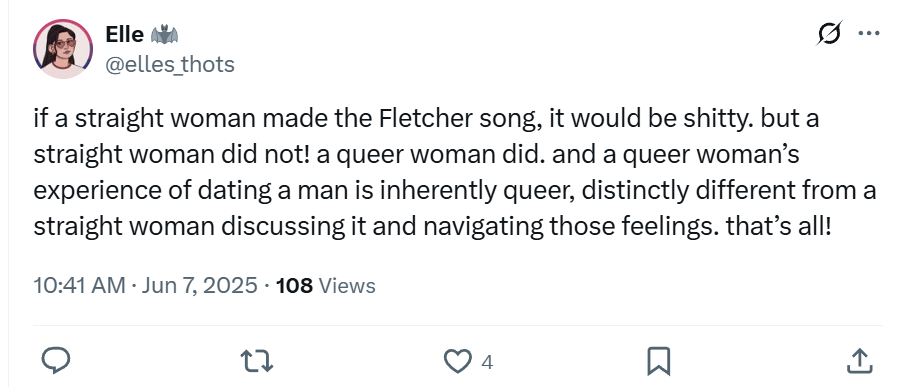The height and width of the screenshot is (387, 903).
Task: Click the tweet body text paragraph
Action: [454, 173]
